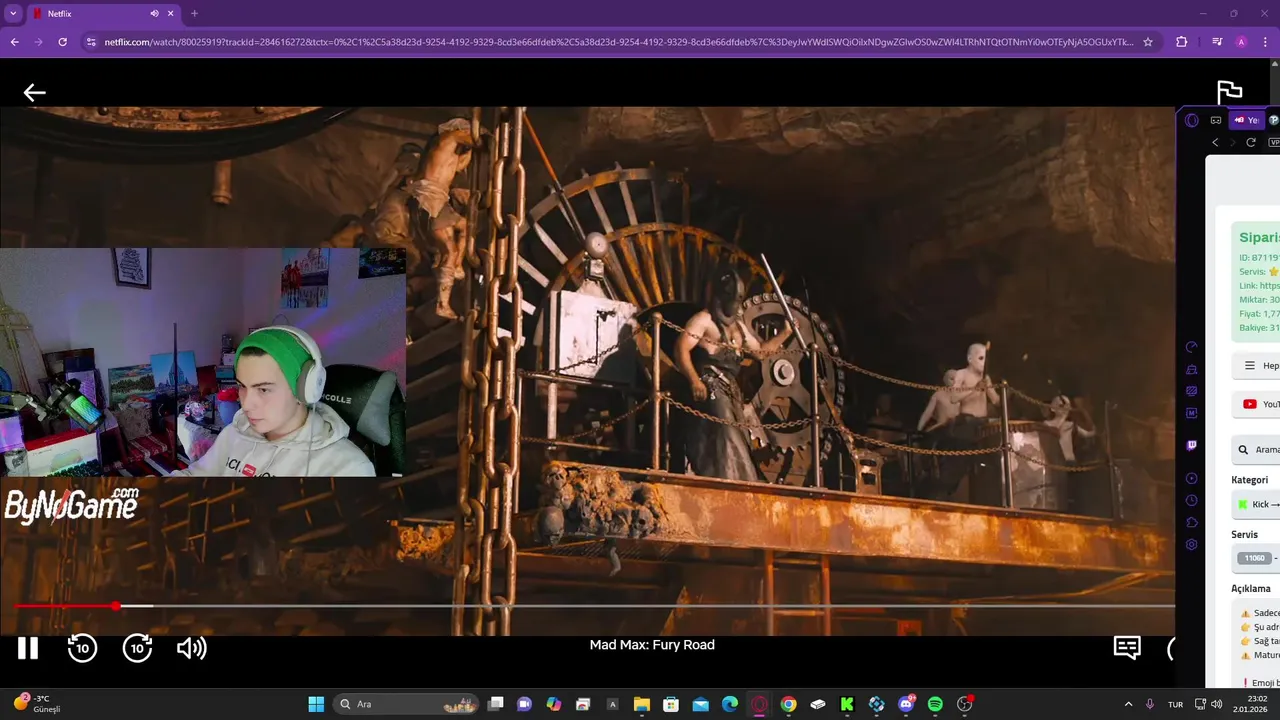Click the webcam overlay in the video
1280x720 pixels.
click(x=203, y=362)
